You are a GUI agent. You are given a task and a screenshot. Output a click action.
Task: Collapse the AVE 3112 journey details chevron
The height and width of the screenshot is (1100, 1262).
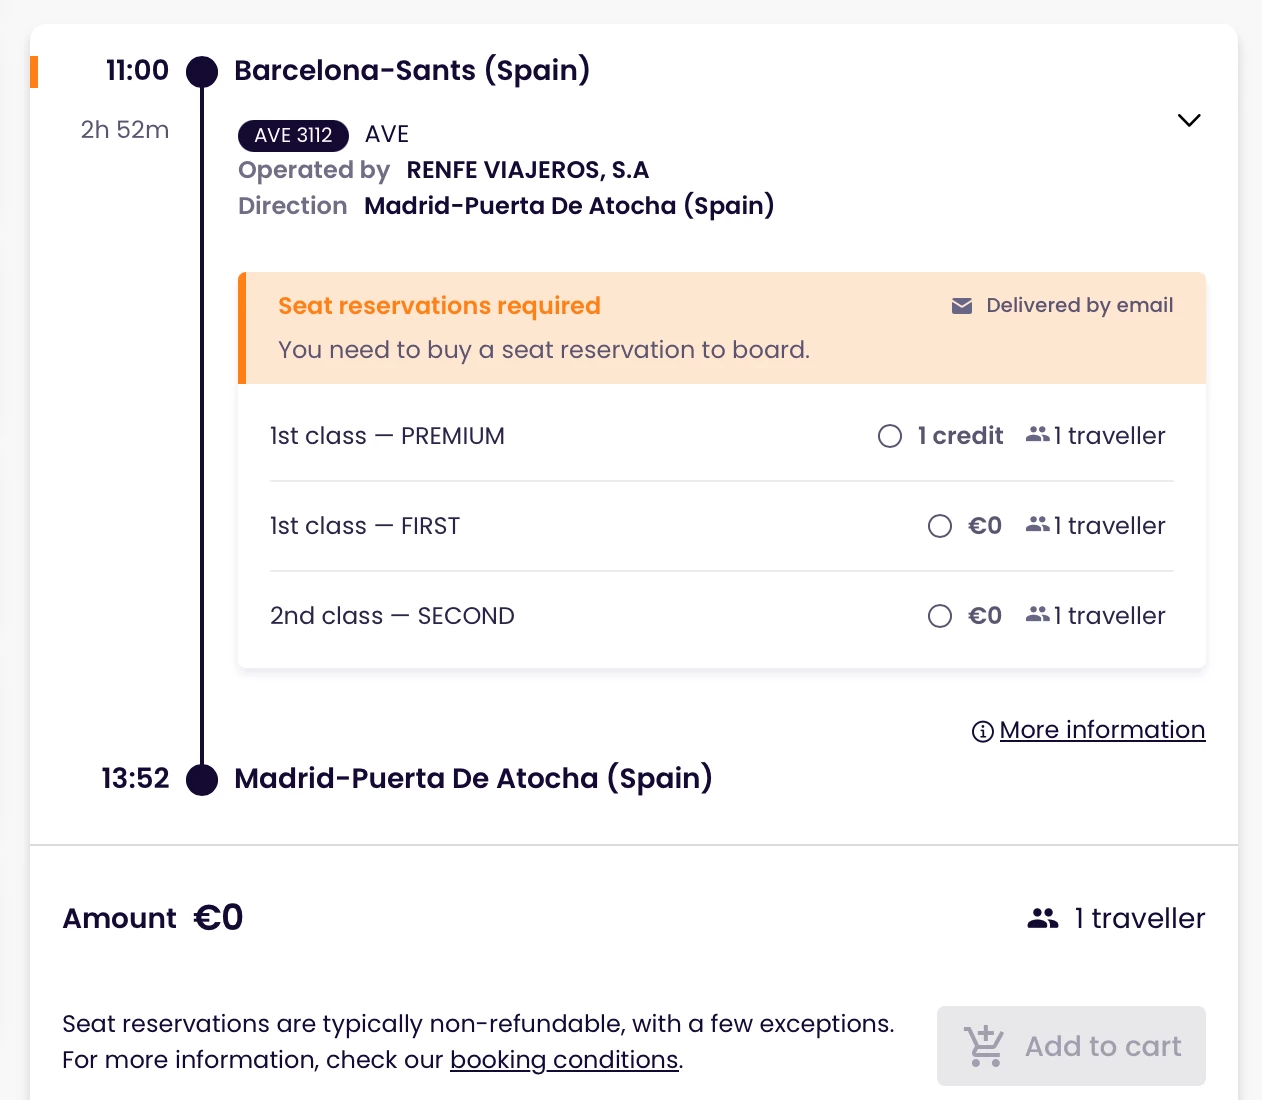pyautogui.click(x=1188, y=120)
